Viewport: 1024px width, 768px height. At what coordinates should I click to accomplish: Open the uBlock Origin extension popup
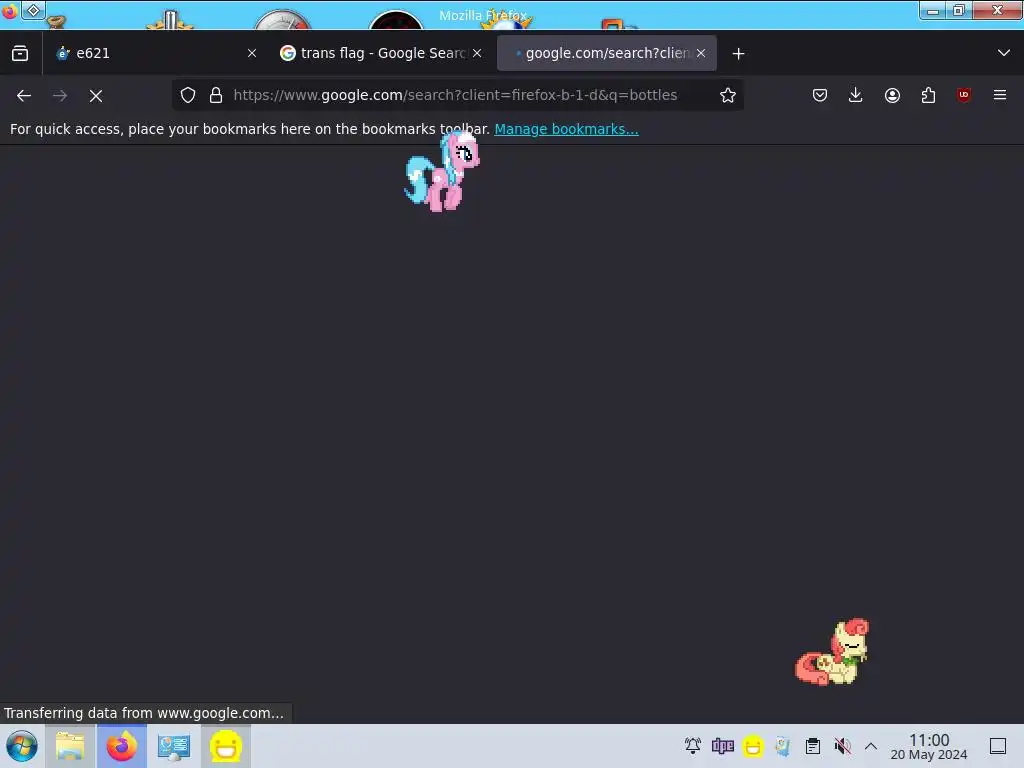point(964,95)
